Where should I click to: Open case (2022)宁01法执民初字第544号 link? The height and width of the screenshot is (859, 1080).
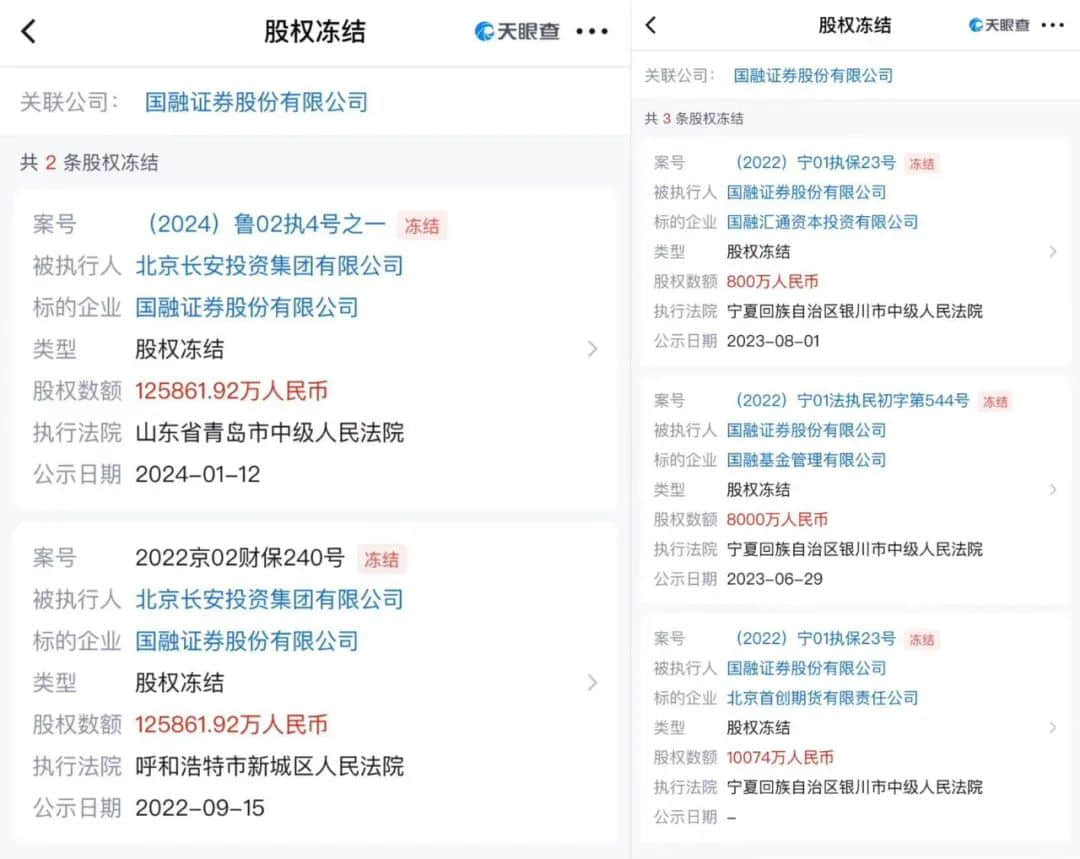coord(852,400)
